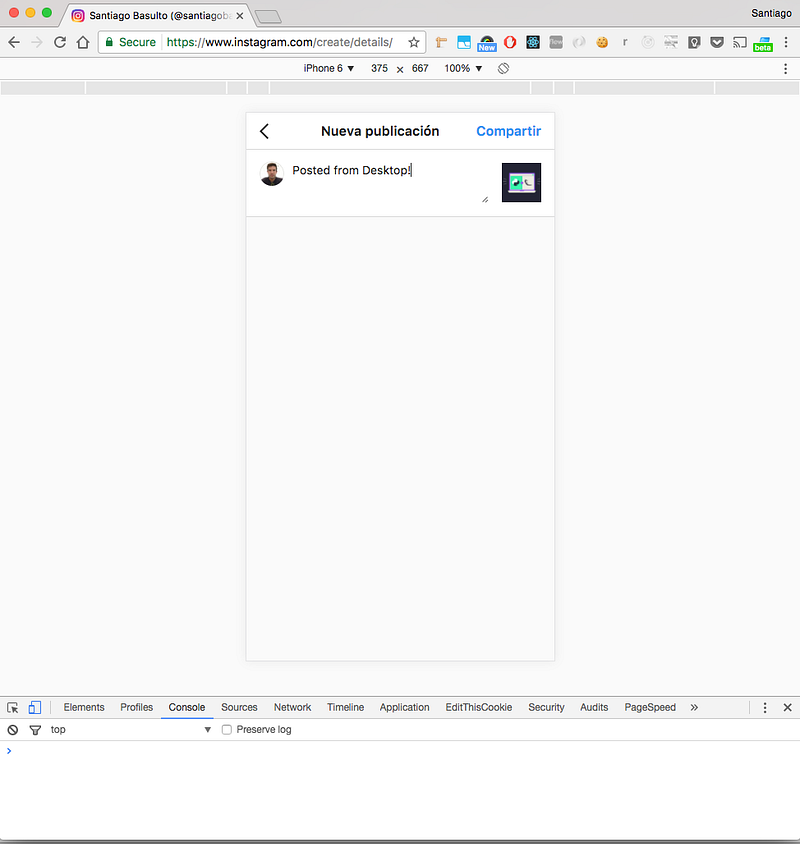Click the browser home icon
800x844 pixels.
(x=83, y=42)
